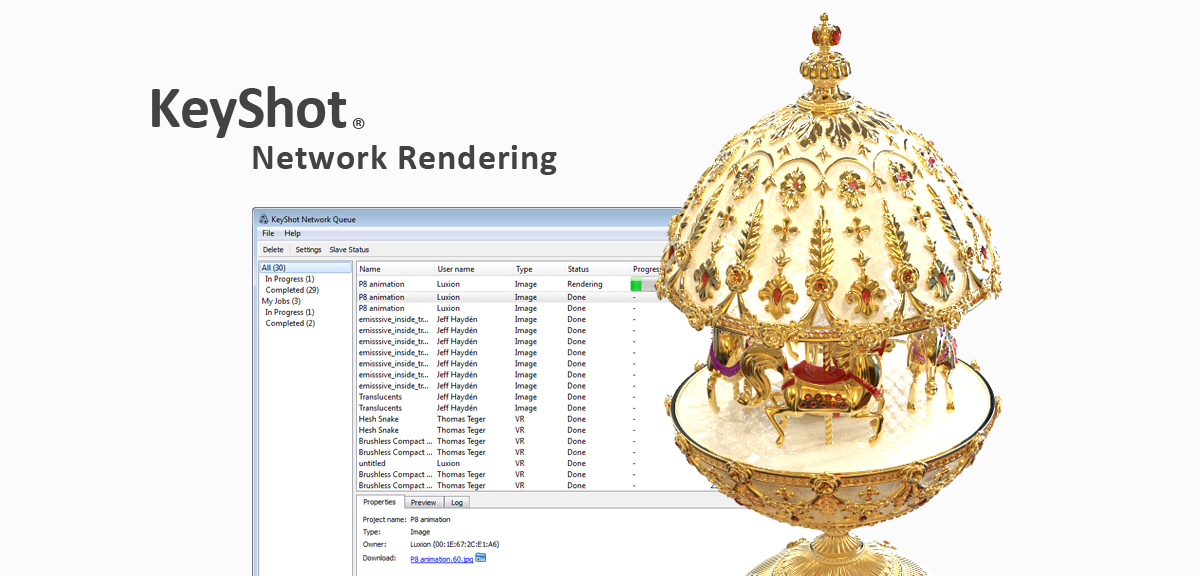Select Completed (29) in the tree

pos(292,290)
